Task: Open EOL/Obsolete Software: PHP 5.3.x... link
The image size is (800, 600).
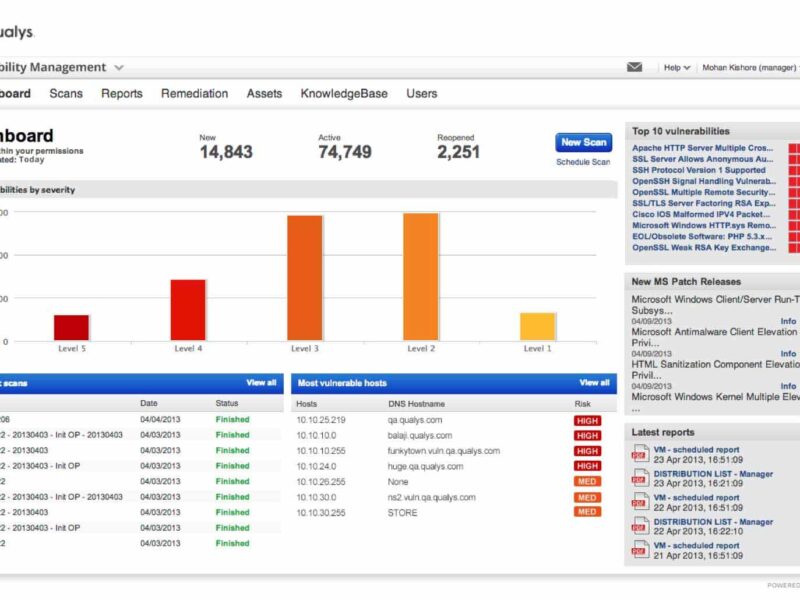Action: [702, 236]
